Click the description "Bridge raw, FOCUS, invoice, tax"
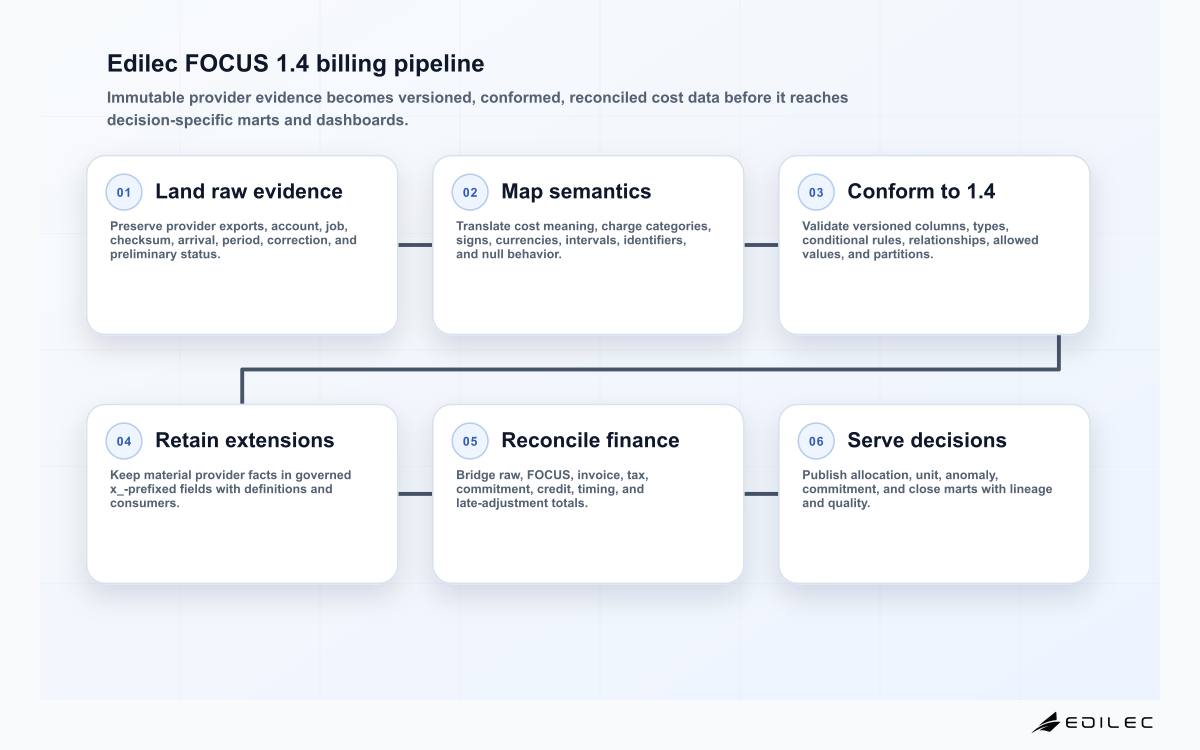1200x750 pixels. pyautogui.click(x=552, y=489)
